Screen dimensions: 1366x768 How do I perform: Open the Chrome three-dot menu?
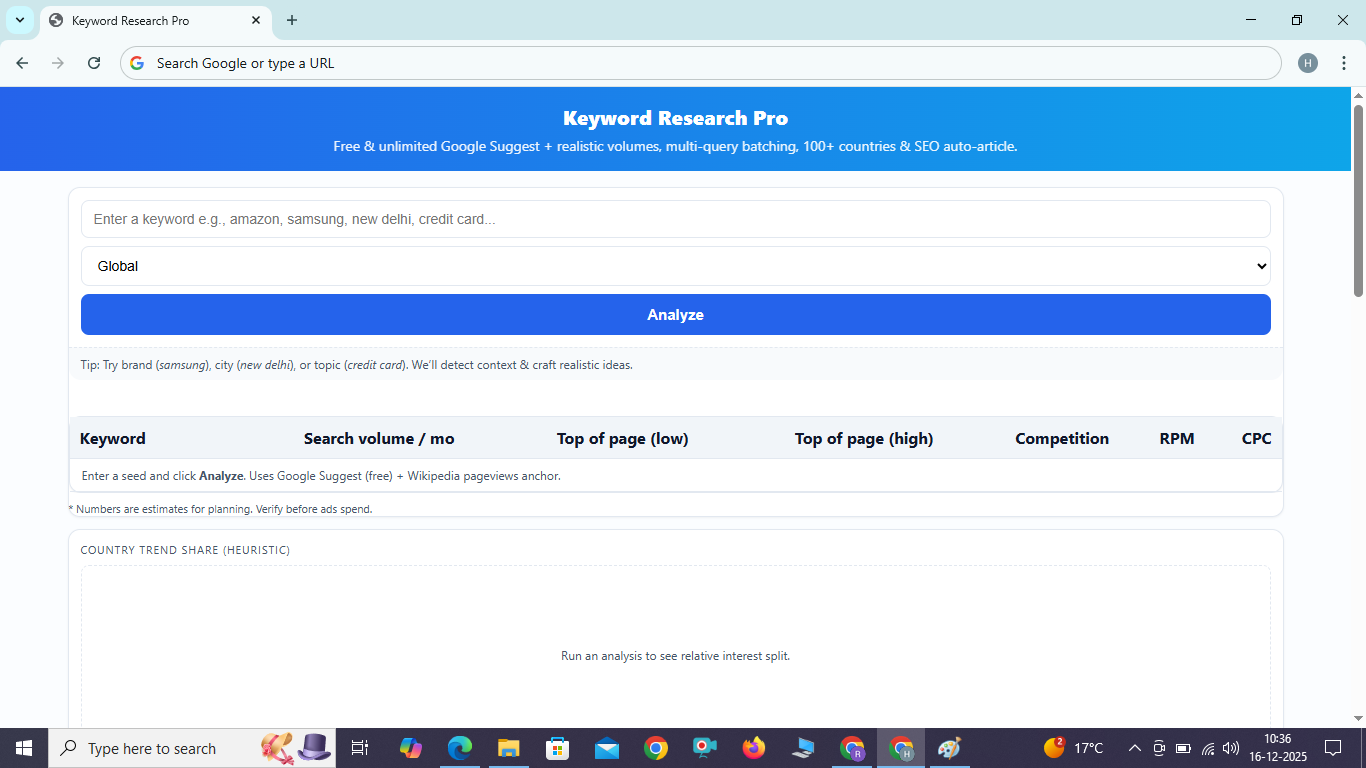pyautogui.click(x=1344, y=62)
